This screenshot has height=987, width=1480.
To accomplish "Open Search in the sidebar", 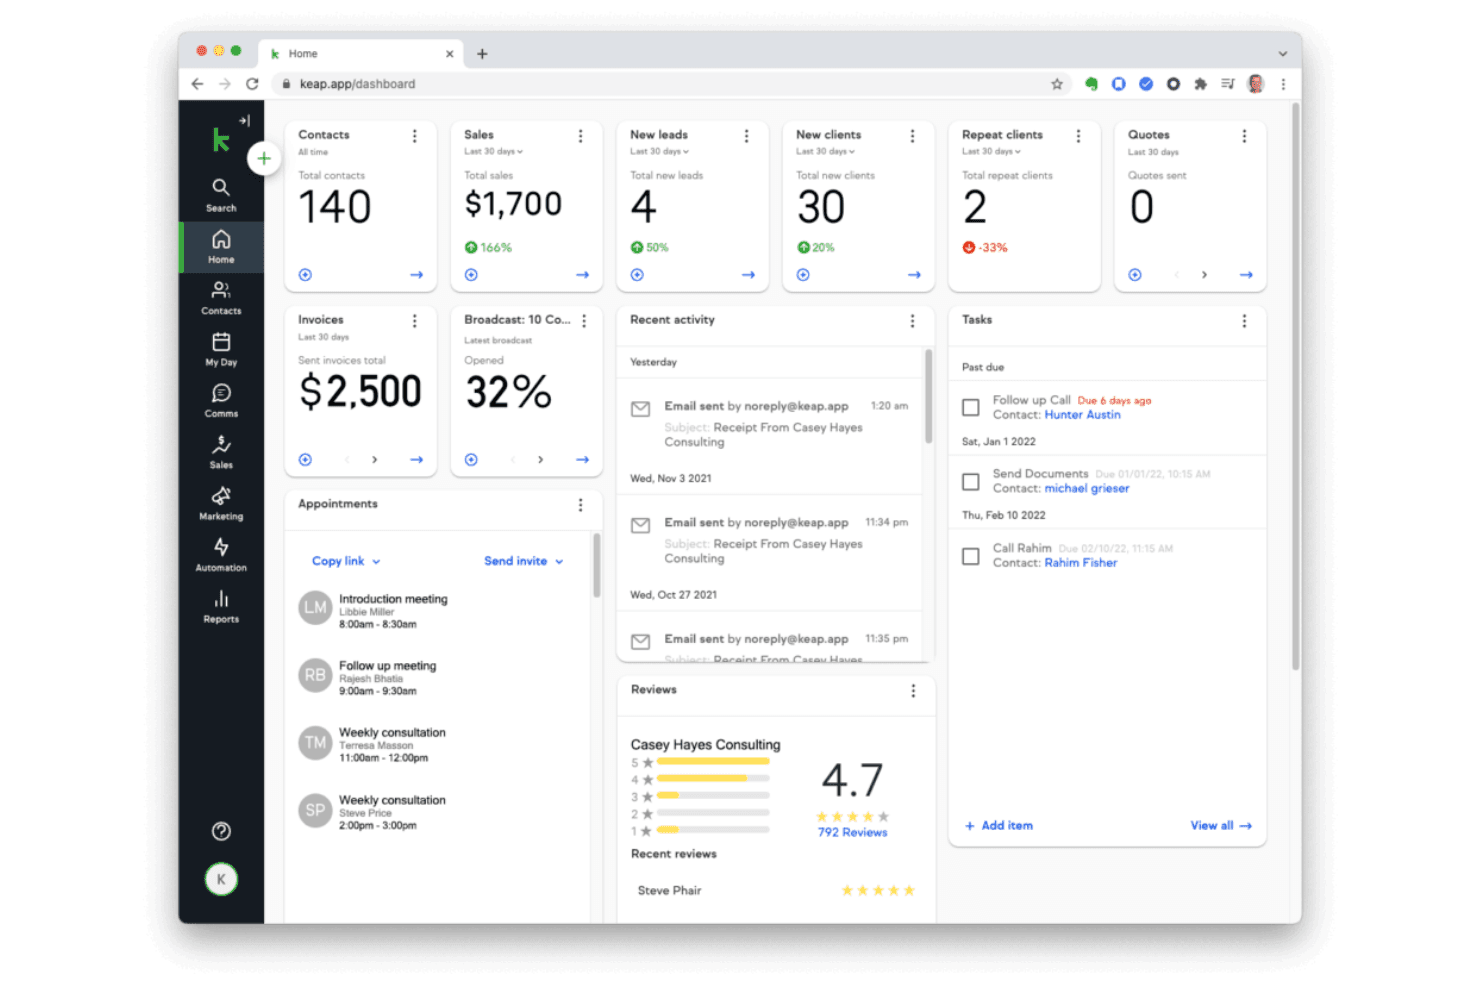I will coord(221,195).
